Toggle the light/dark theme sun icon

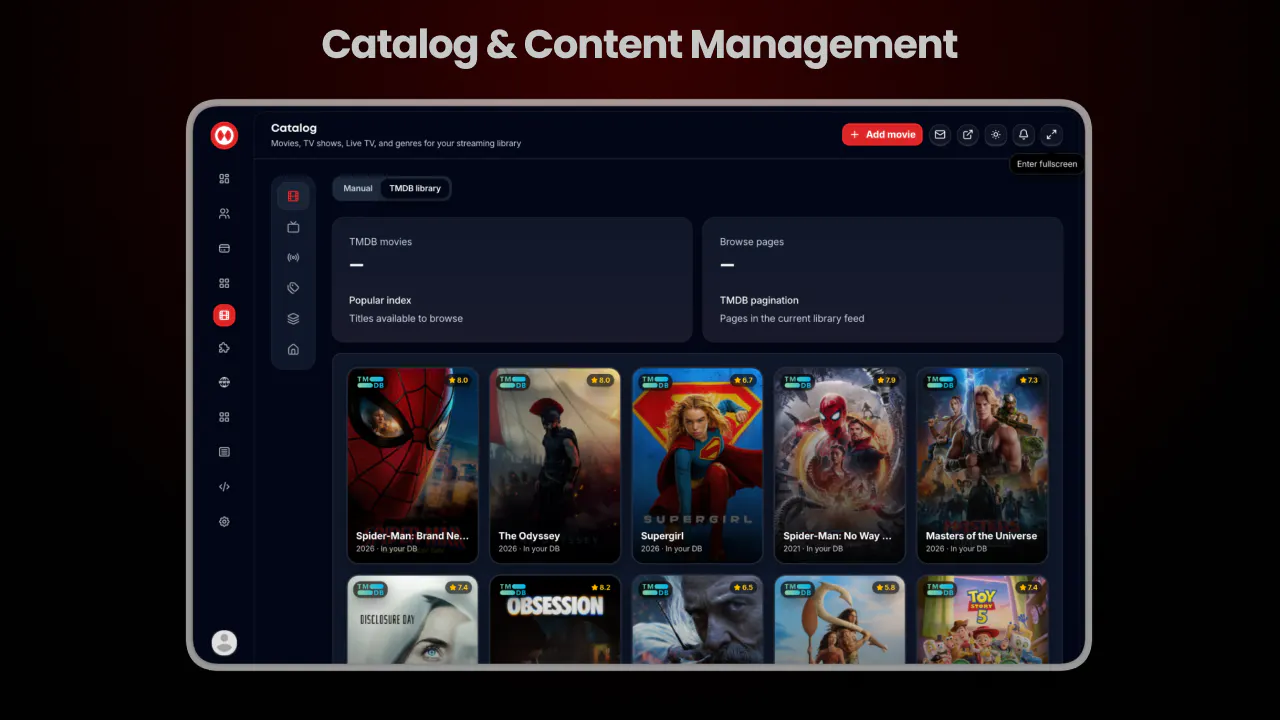pos(996,135)
